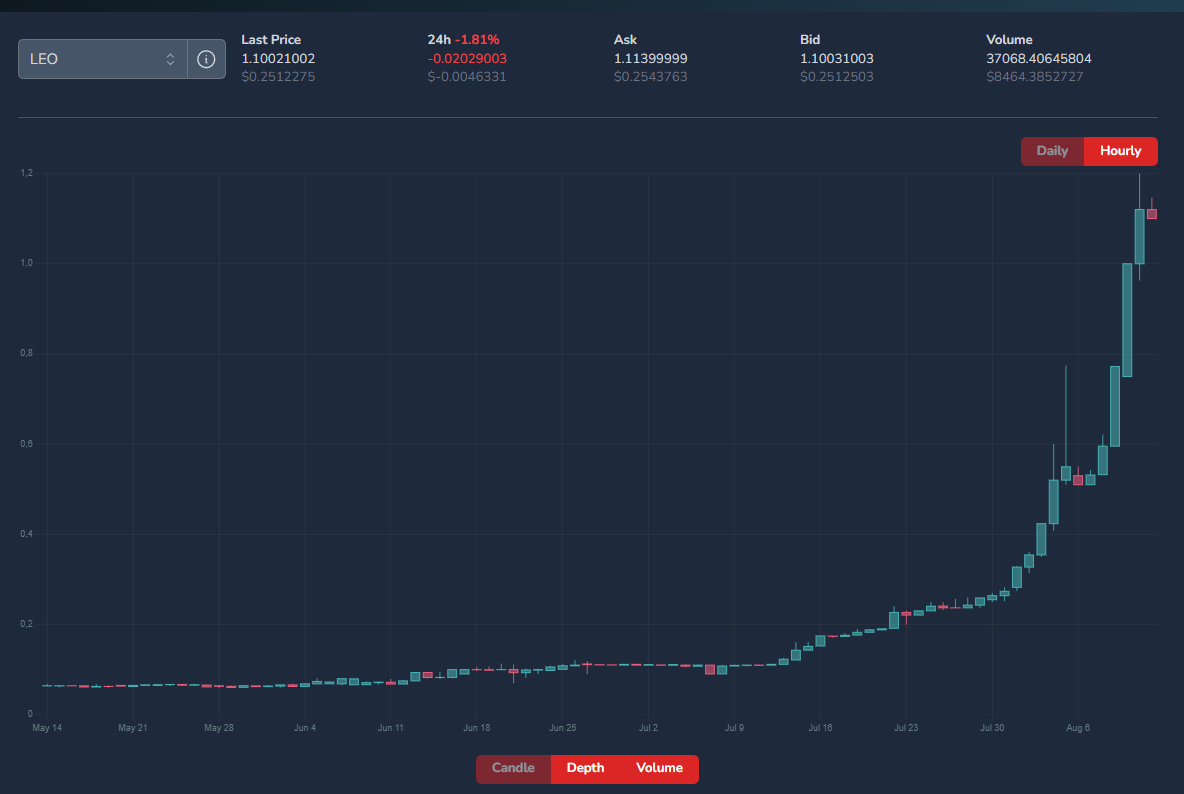Click the bid dollar value $0.2512503
The image size is (1184, 794).
(837, 76)
